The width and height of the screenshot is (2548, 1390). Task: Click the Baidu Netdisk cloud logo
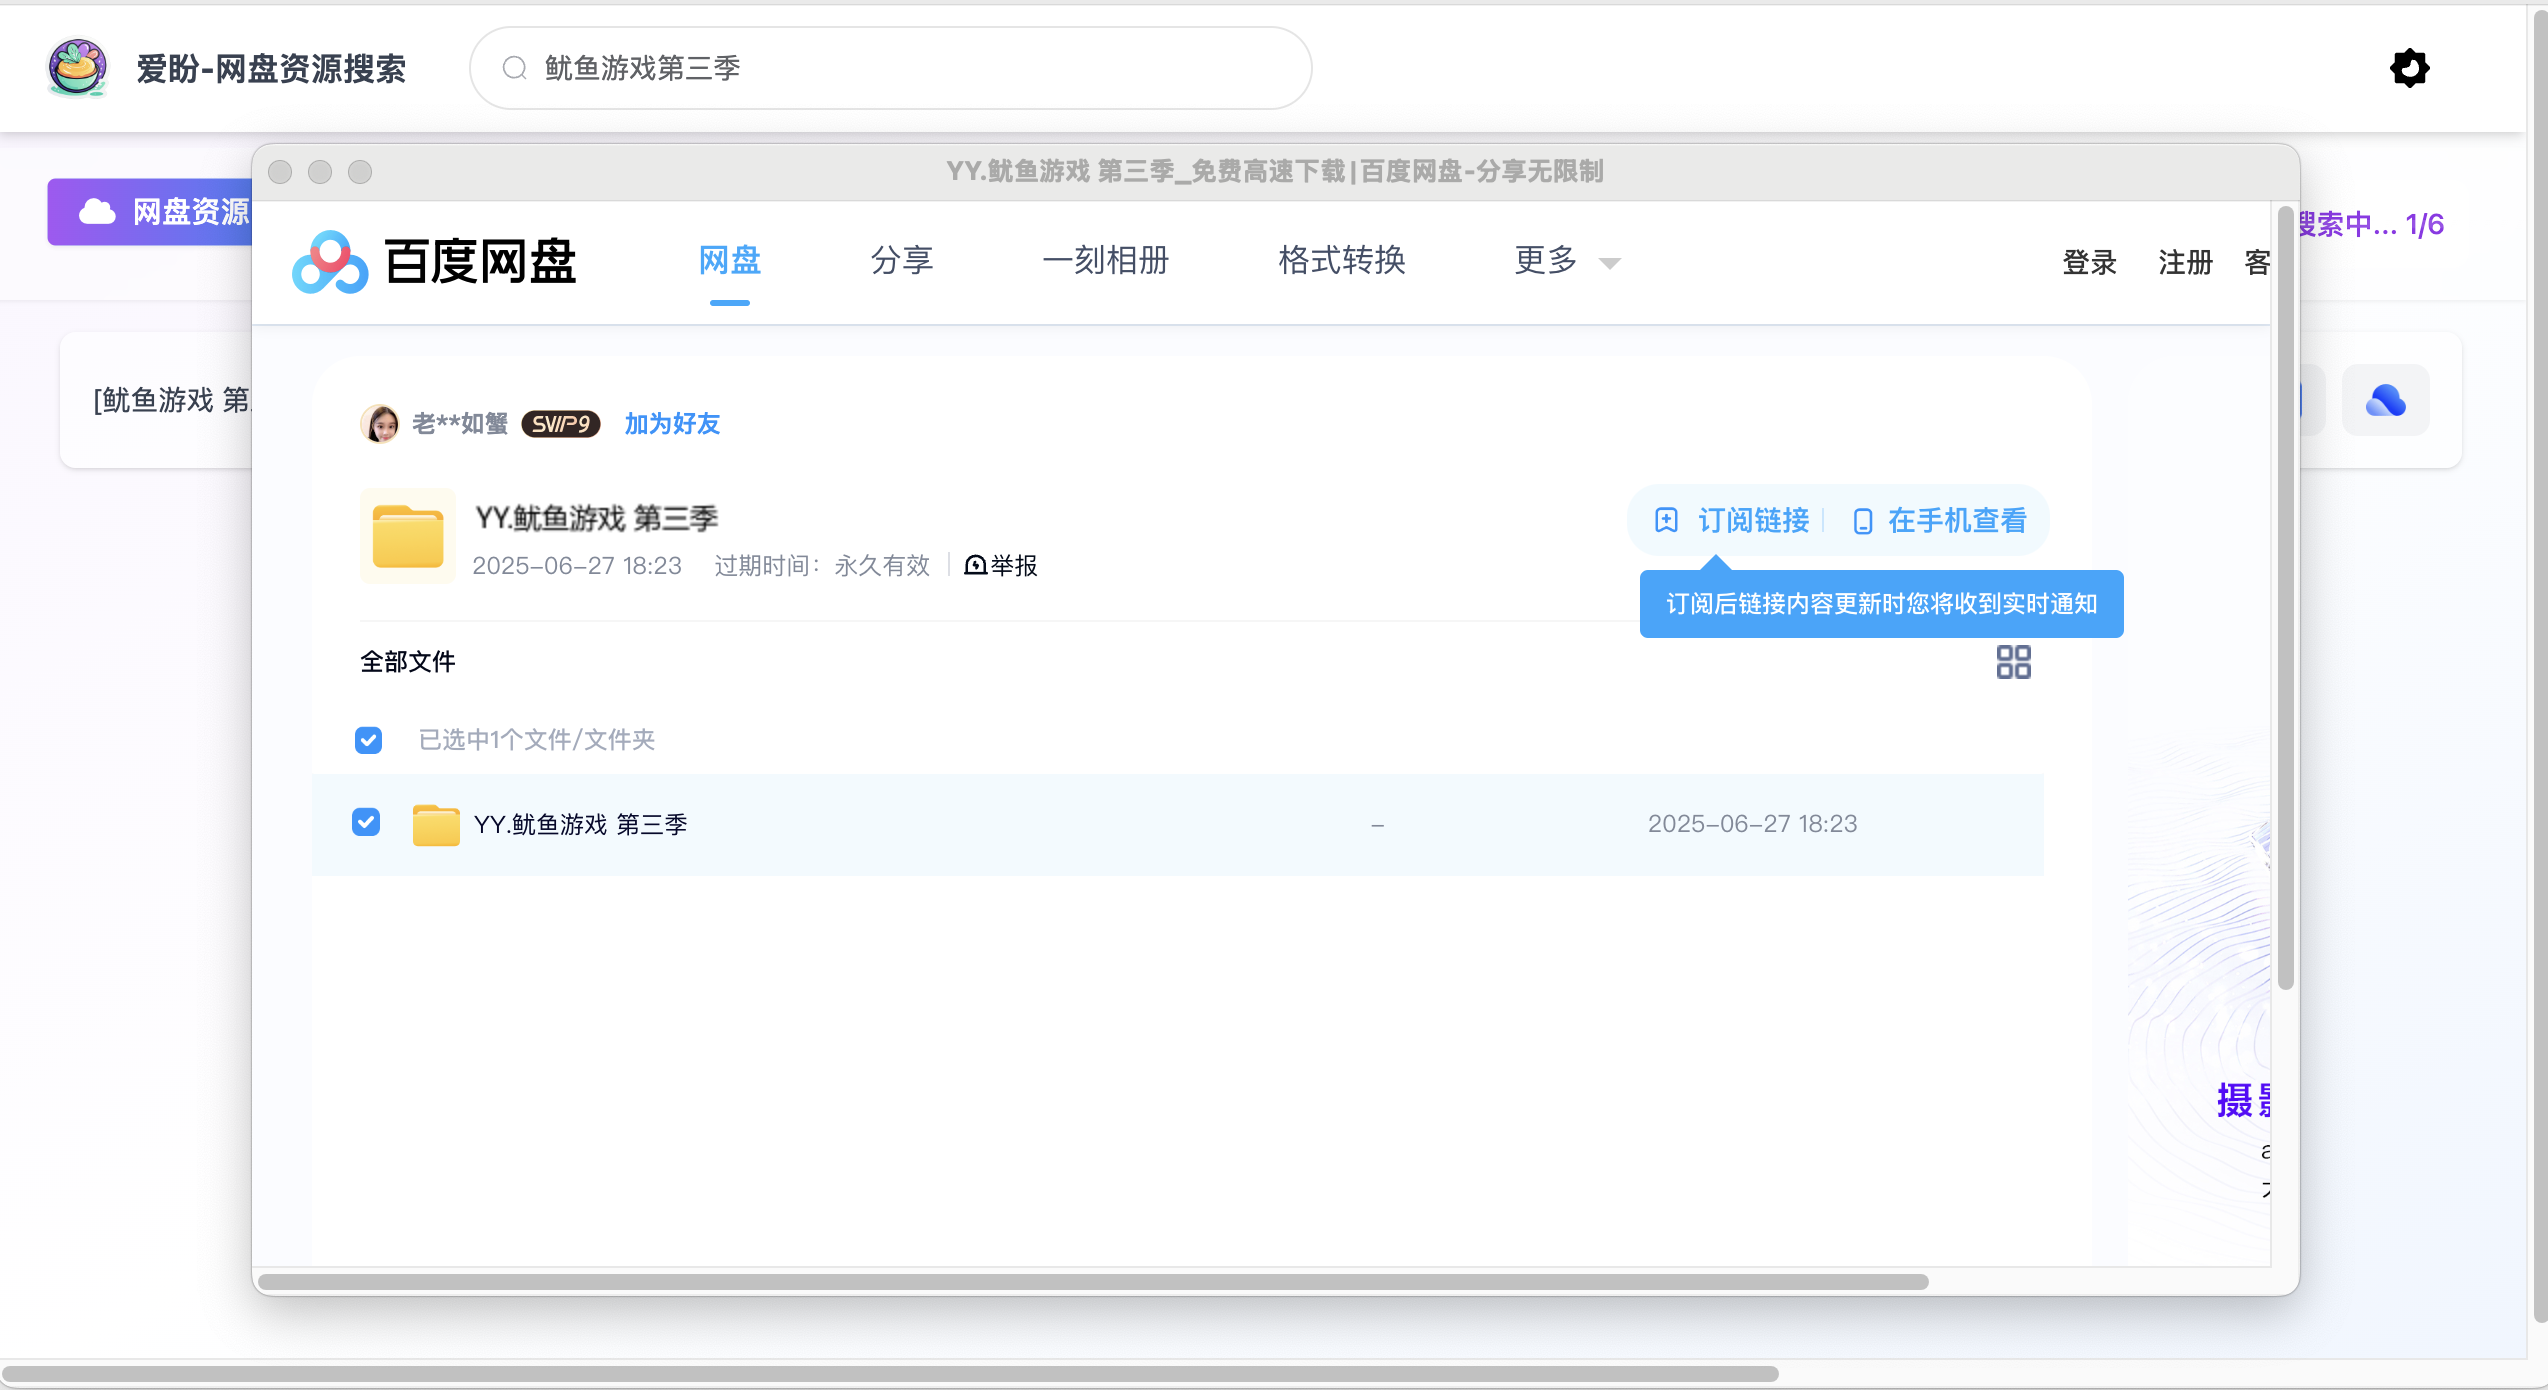[329, 262]
